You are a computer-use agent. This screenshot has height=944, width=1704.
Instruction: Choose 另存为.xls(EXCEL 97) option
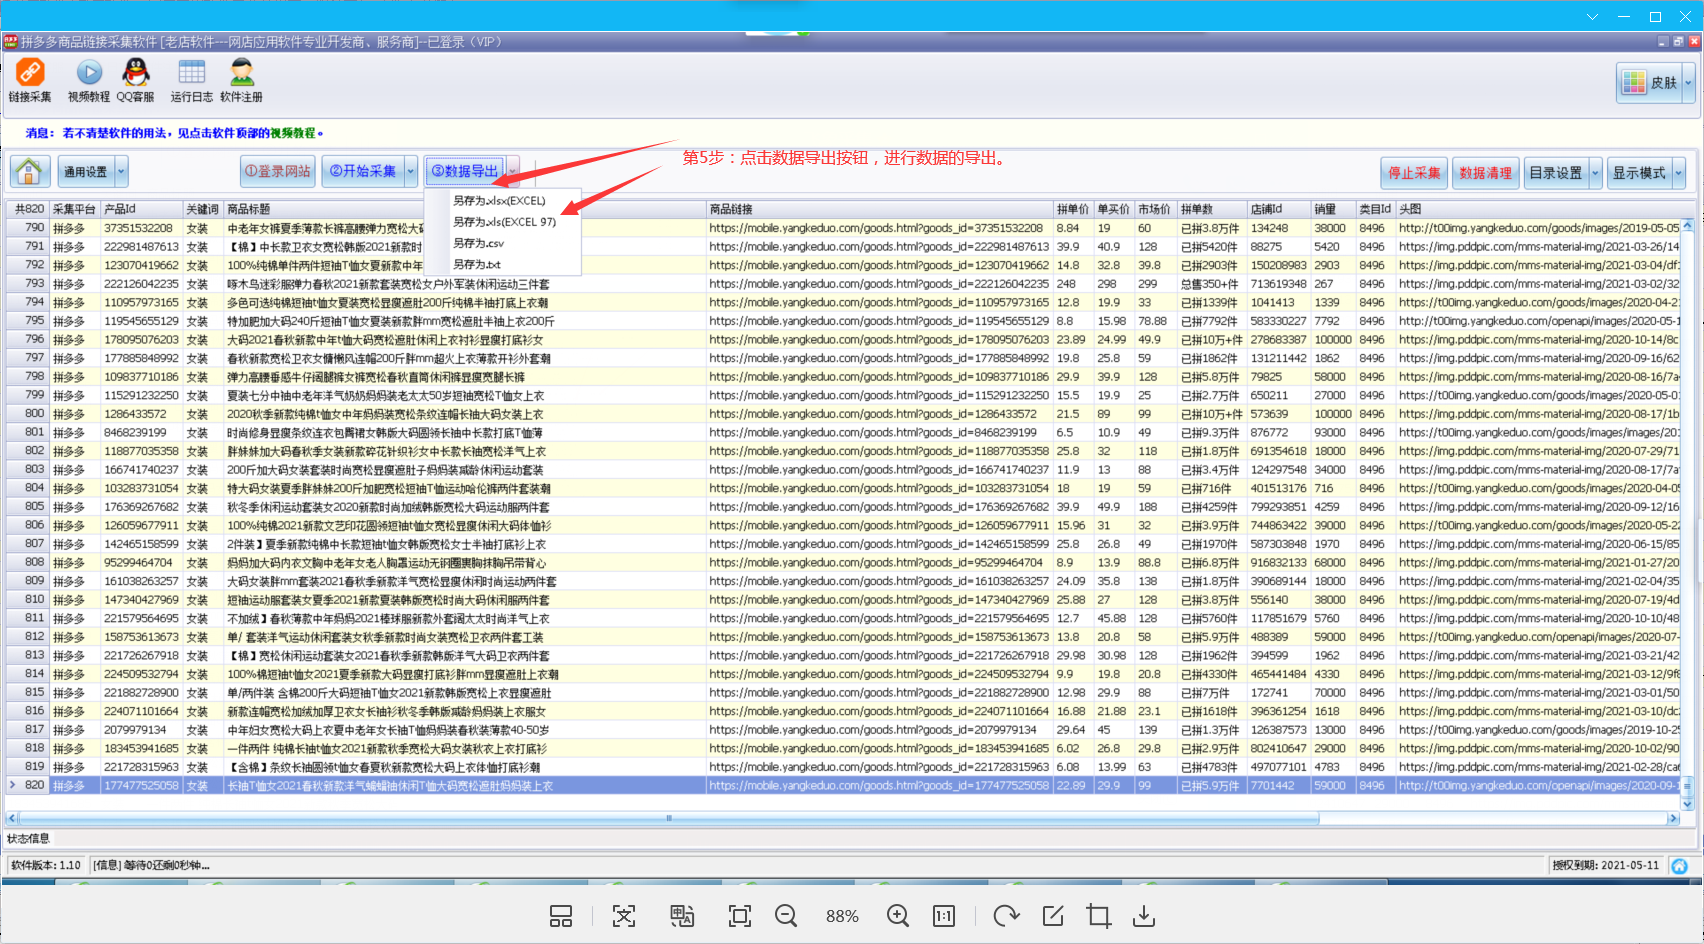(504, 222)
